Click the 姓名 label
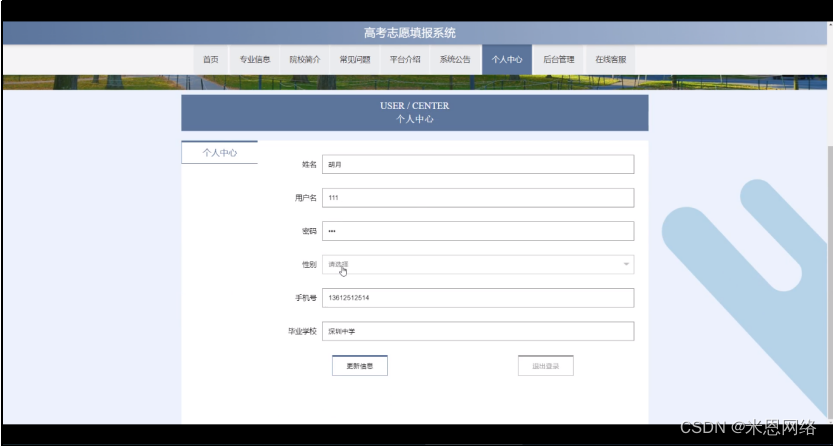Screen dimensions: 833x446 [309, 165]
